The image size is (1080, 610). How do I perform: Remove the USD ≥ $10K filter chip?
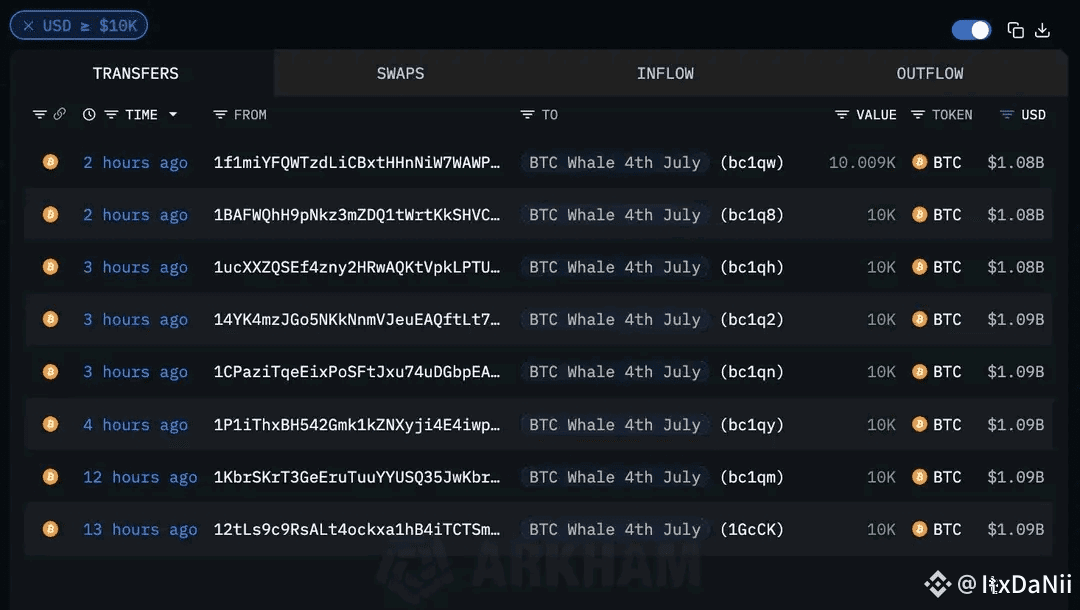click(28, 26)
